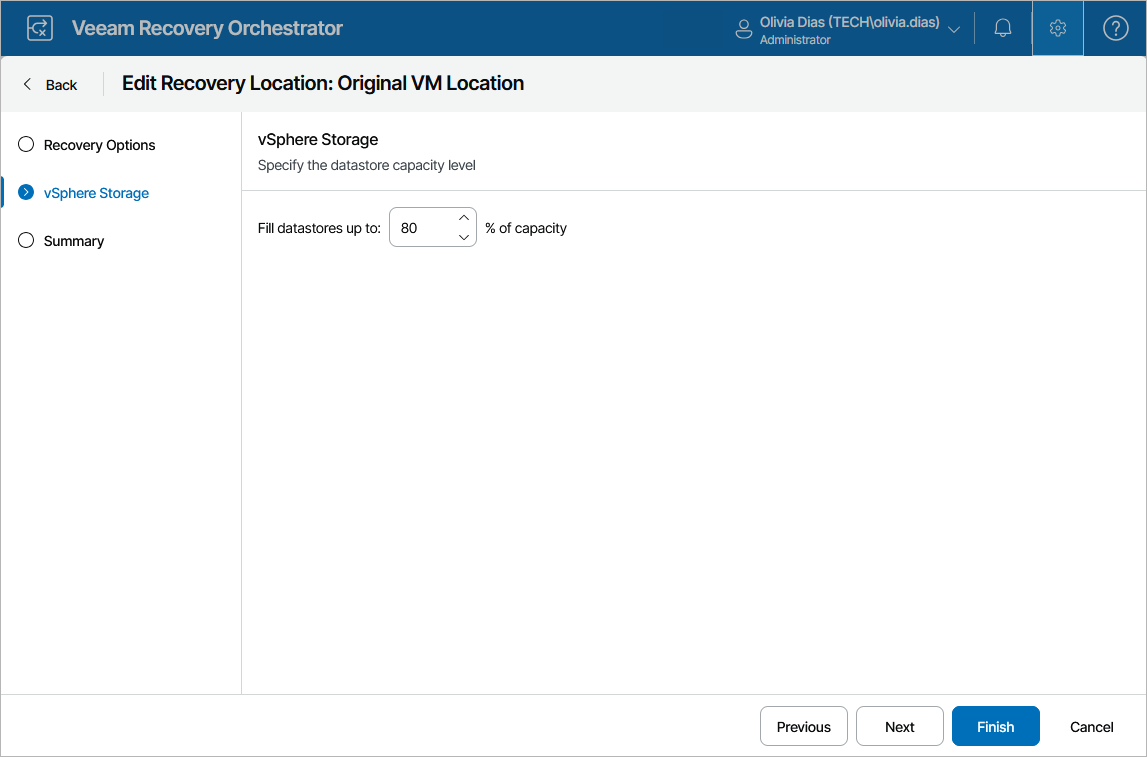The image size is (1147, 757).
Task: Click the fill datastores percentage field
Action: 433,227
